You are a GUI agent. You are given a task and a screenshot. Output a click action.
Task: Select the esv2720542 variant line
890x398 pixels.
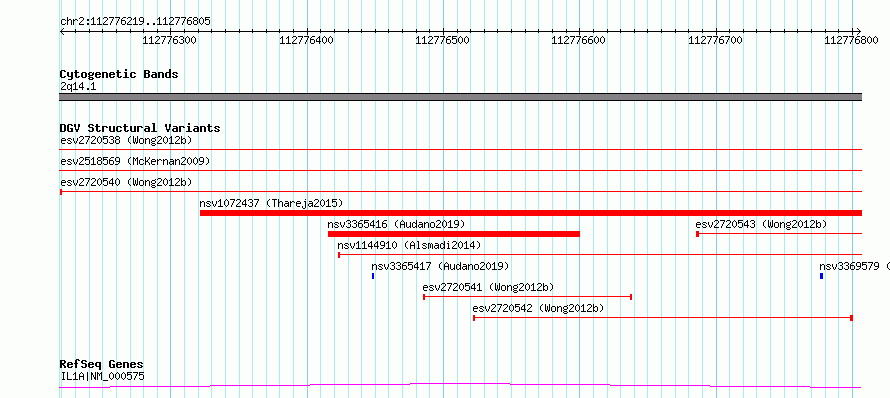[663, 317]
